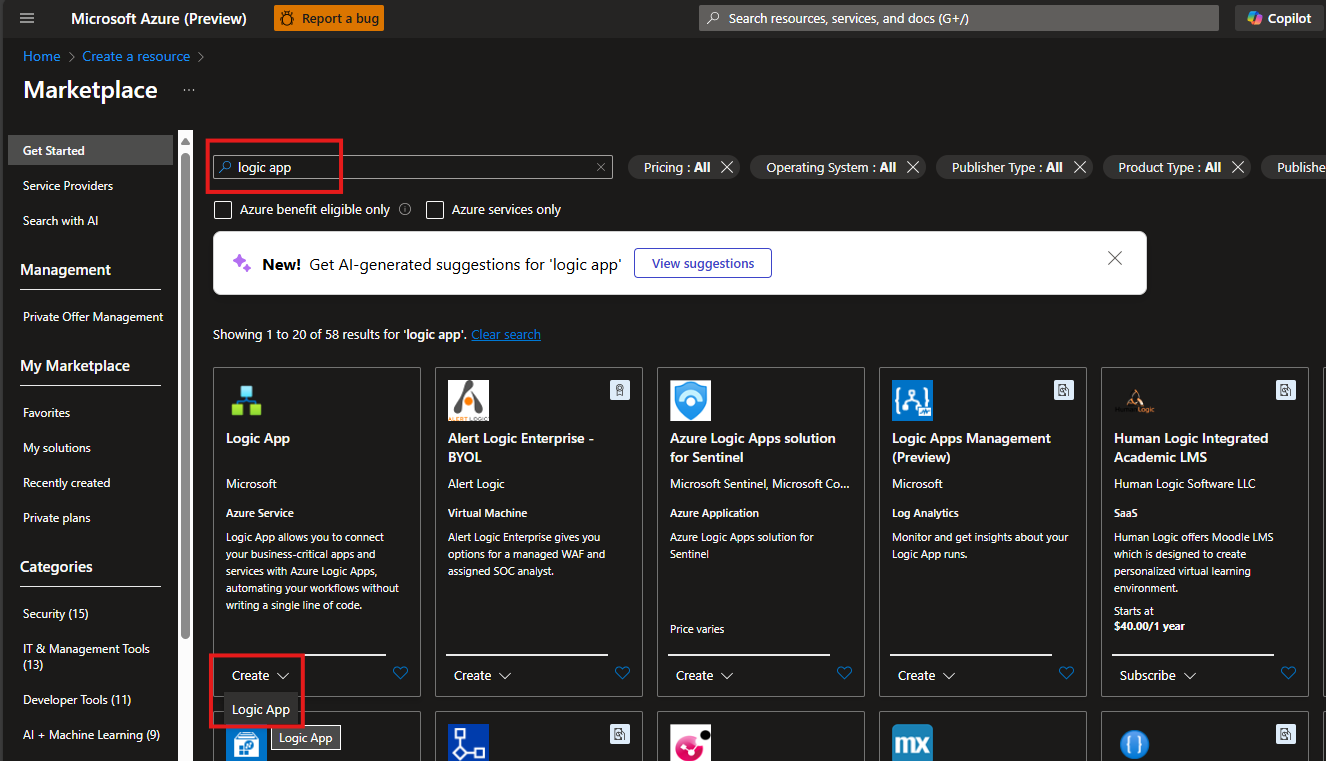Open the hamburger portal menu
Viewport: 1326px width, 761px height.
[x=27, y=18]
